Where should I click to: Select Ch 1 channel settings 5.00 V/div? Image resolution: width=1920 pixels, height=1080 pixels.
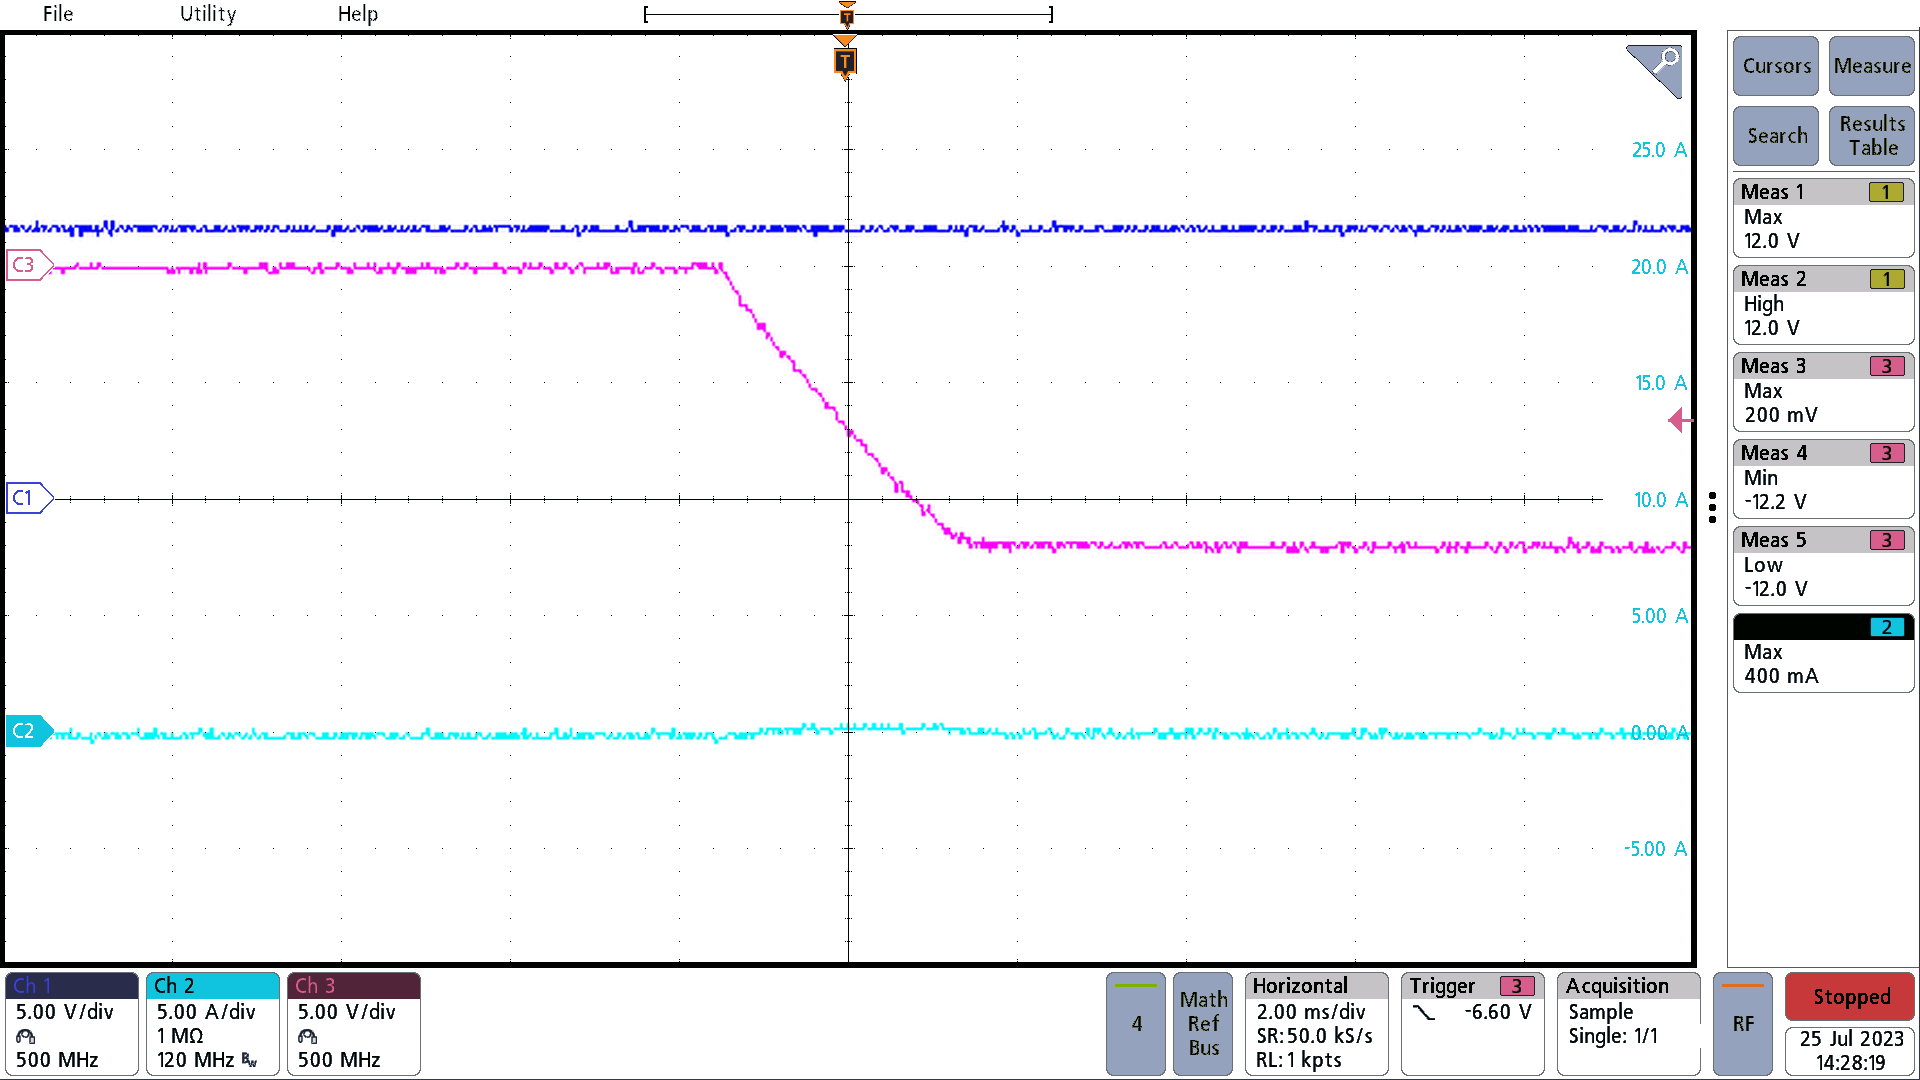point(71,1022)
